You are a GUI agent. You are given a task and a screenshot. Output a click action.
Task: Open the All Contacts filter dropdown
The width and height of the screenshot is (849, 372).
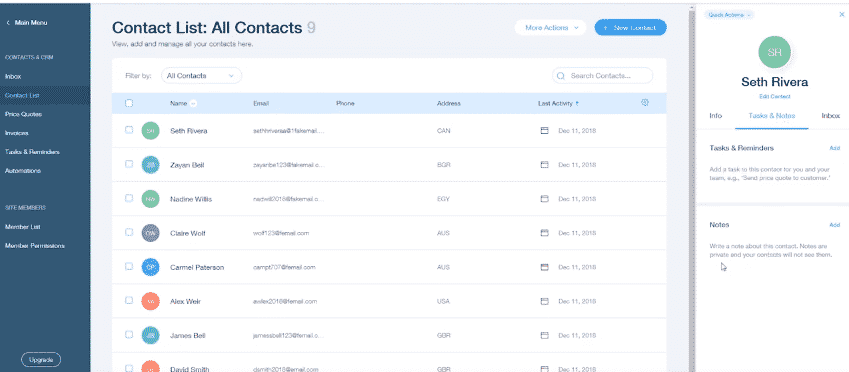pos(201,76)
